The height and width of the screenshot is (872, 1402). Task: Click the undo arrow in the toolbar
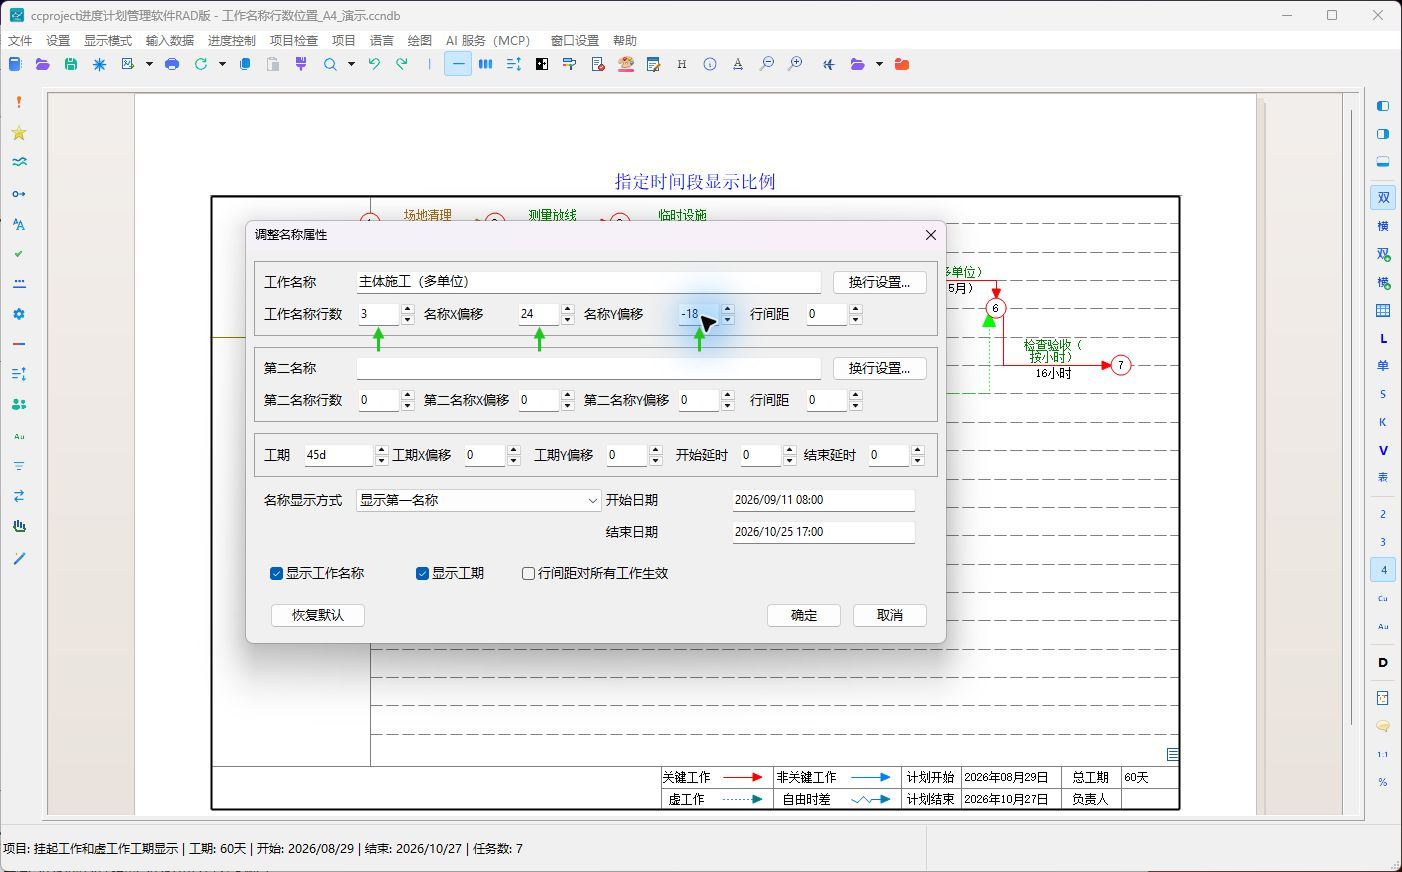coord(374,64)
